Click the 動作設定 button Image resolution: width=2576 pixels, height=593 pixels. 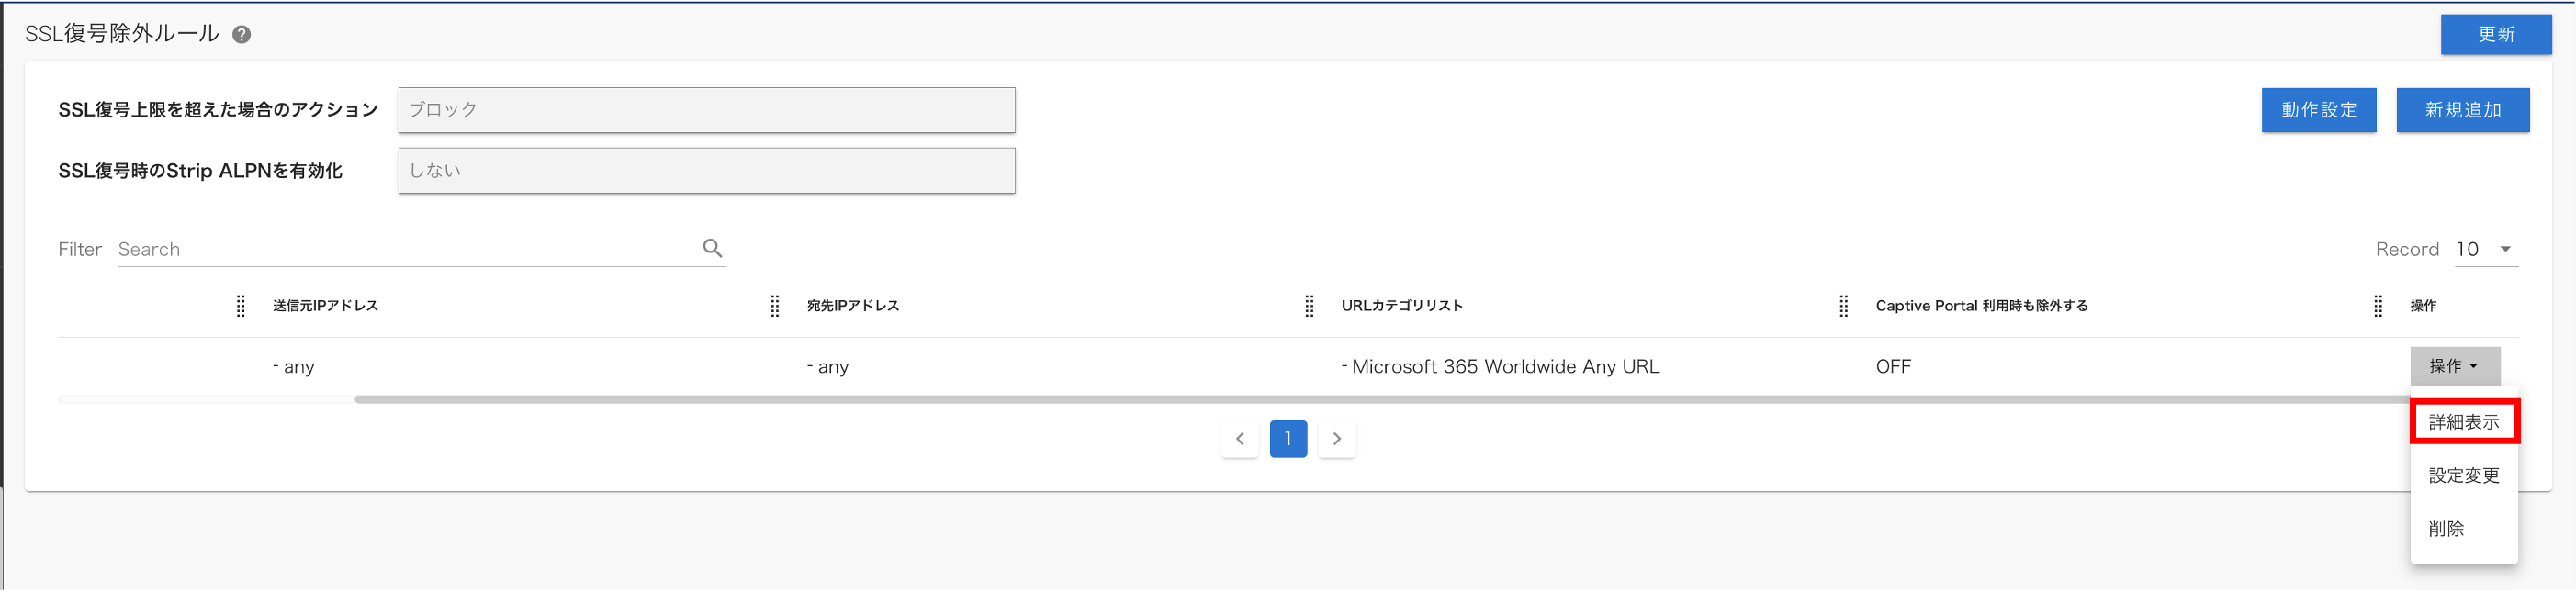pyautogui.click(x=2318, y=110)
